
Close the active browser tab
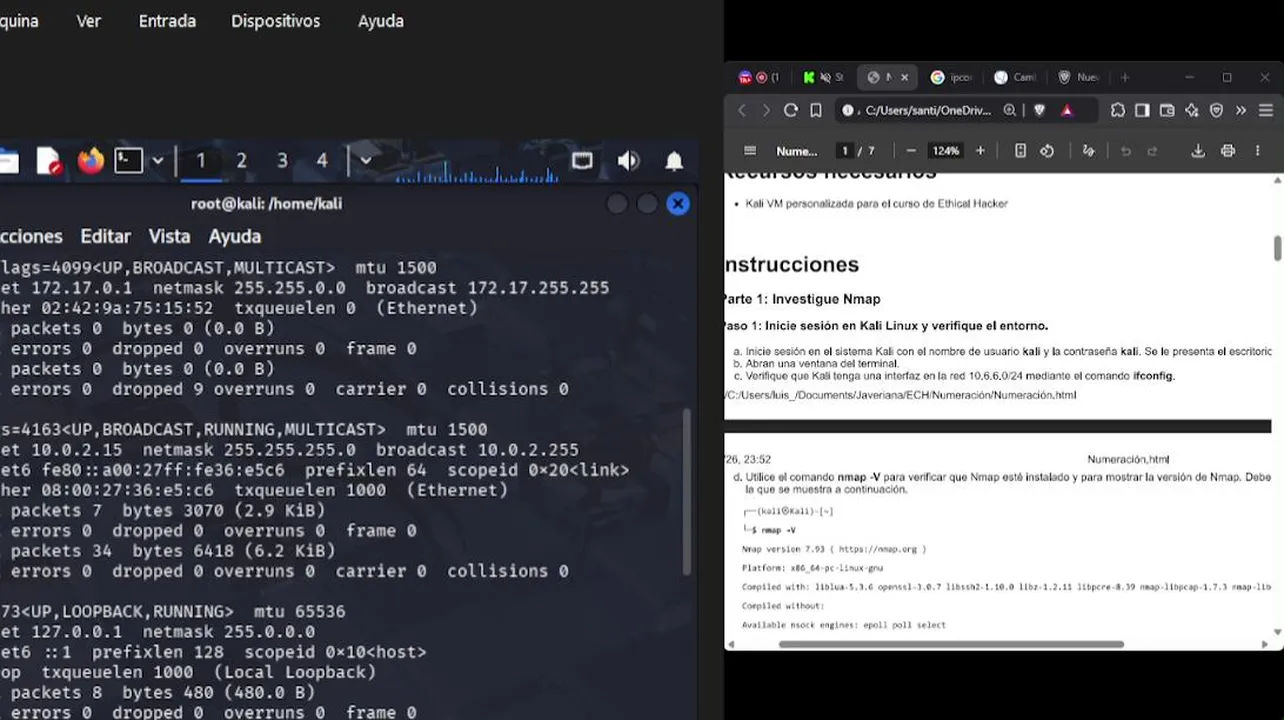(x=905, y=77)
